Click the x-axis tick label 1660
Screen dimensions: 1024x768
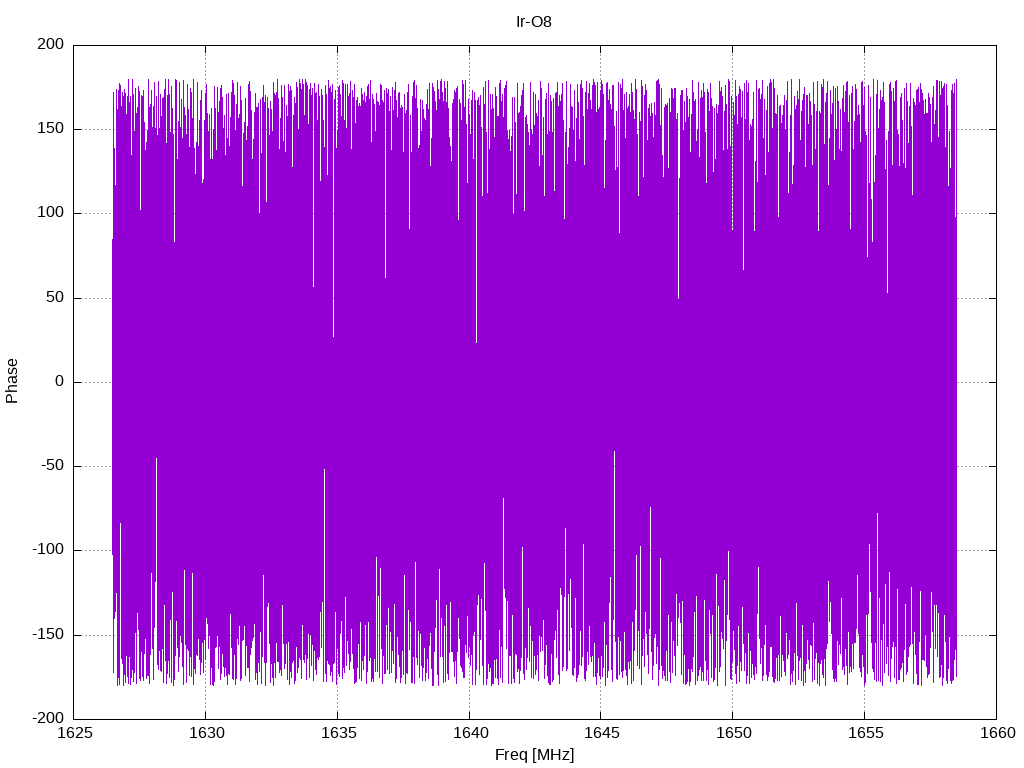point(997,733)
